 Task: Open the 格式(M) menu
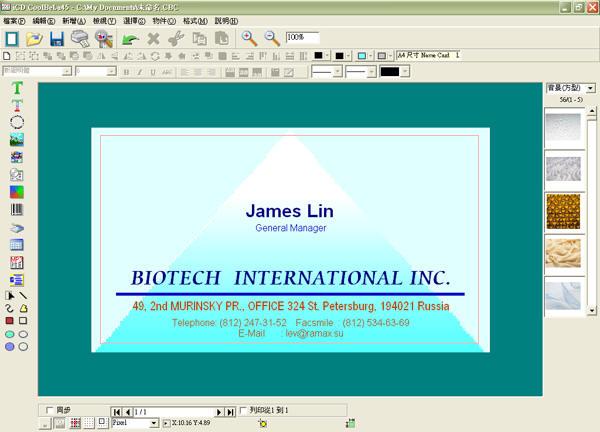tap(195, 21)
